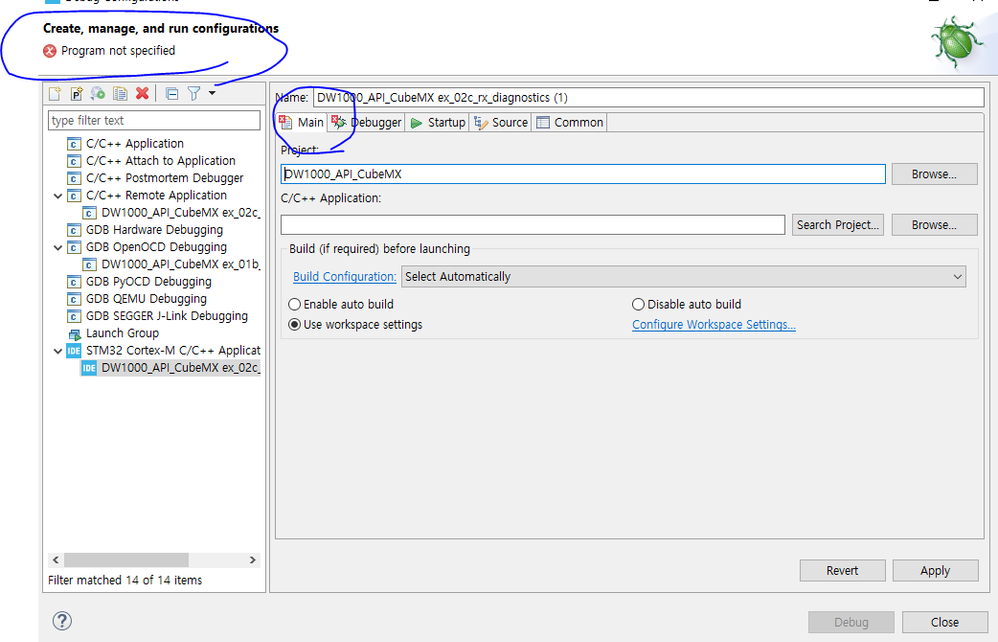Screen dimensions: 998x642
Task: Click the New launch configuration prototype icon
Action: [76, 94]
